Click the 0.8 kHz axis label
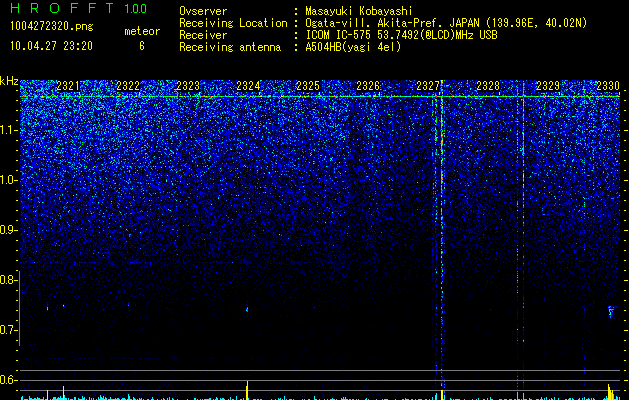Image resolution: width=629 pixels, height=400 pixels. pos(7,280)
